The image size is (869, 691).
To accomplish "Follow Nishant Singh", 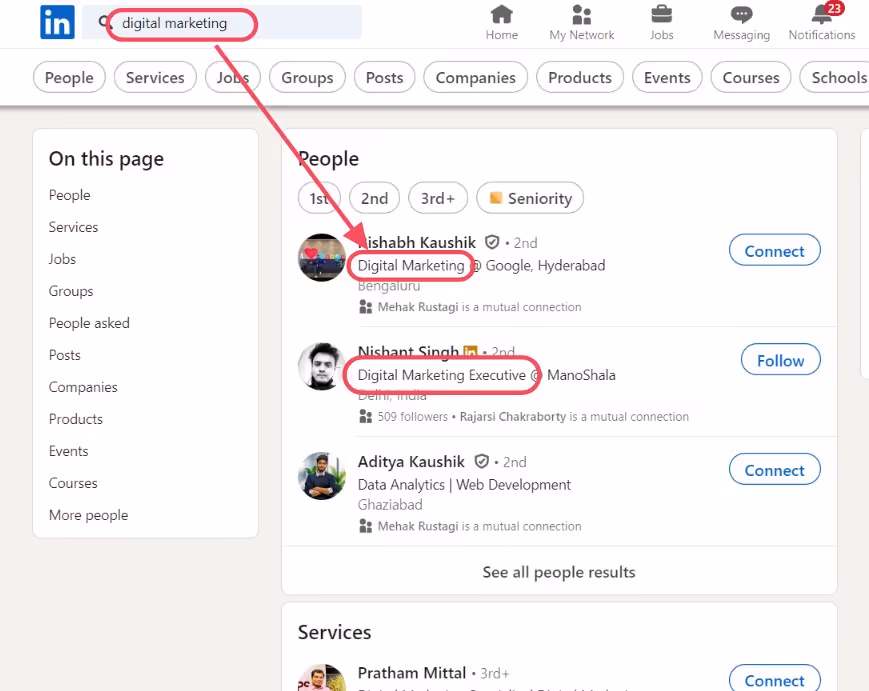I will pos(780,360).
